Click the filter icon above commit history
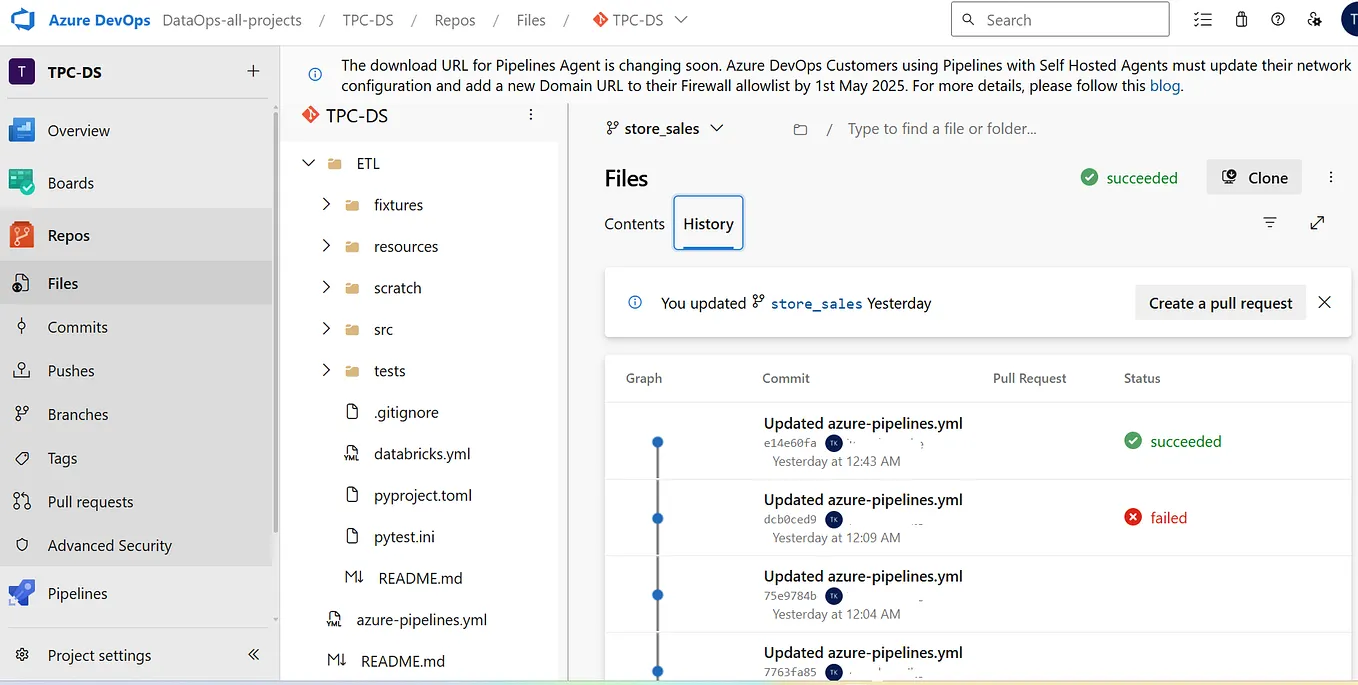Viewport: 1358px width, 685px height. pos(1270,222)
